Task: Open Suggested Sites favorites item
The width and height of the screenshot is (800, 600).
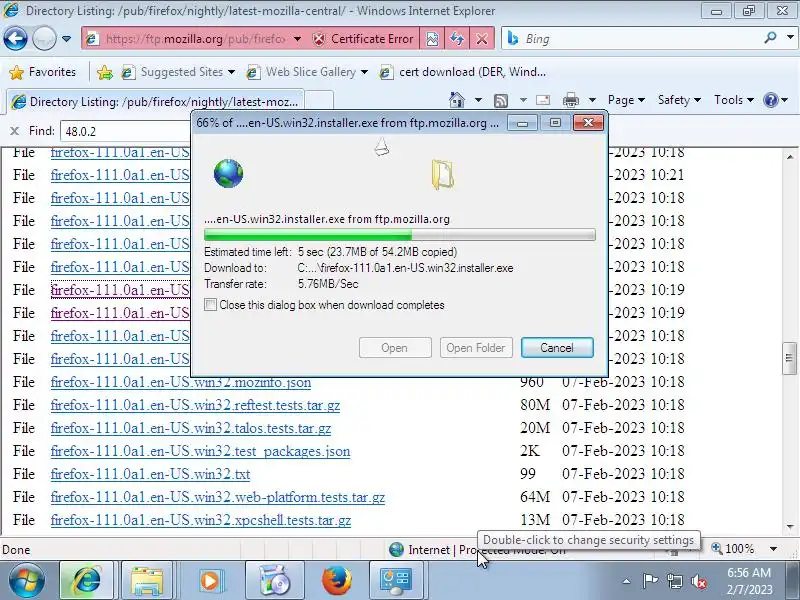Action: pos(178,72)
